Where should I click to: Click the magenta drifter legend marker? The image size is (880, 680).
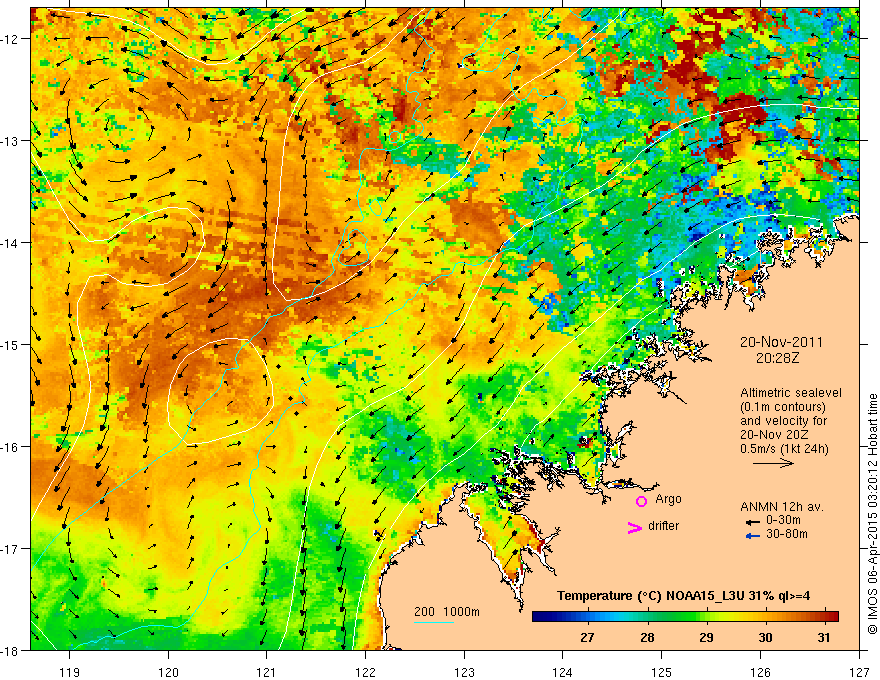pos(635,527)
